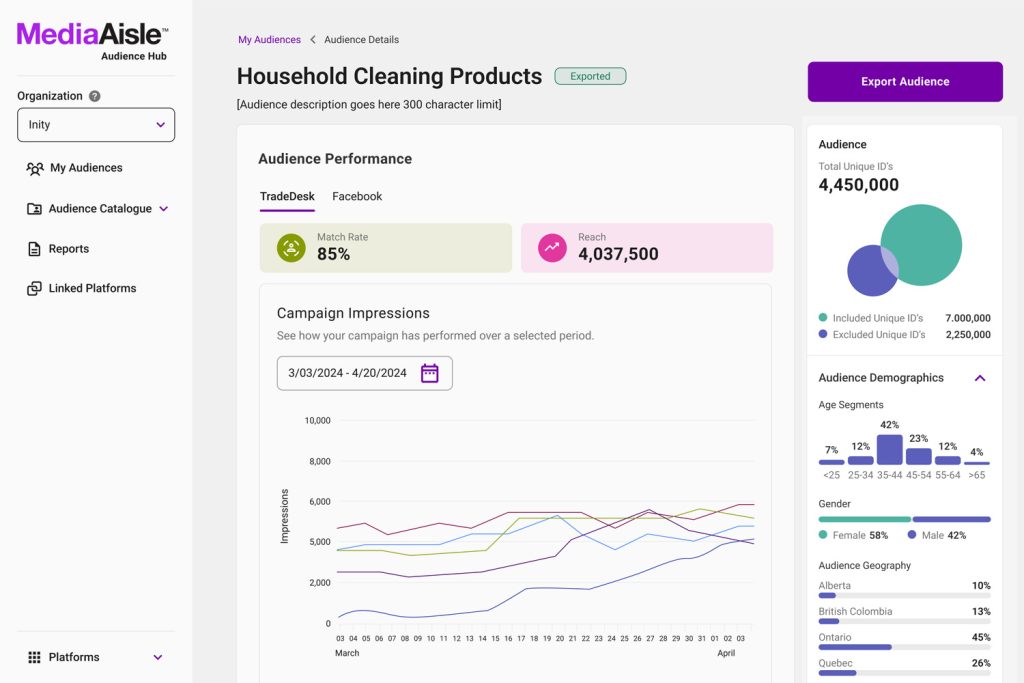Collapse the Audience Demographics section
The width and height of the screenshot is (1024, 683).
pyautogui.click(x=980, y=378)
